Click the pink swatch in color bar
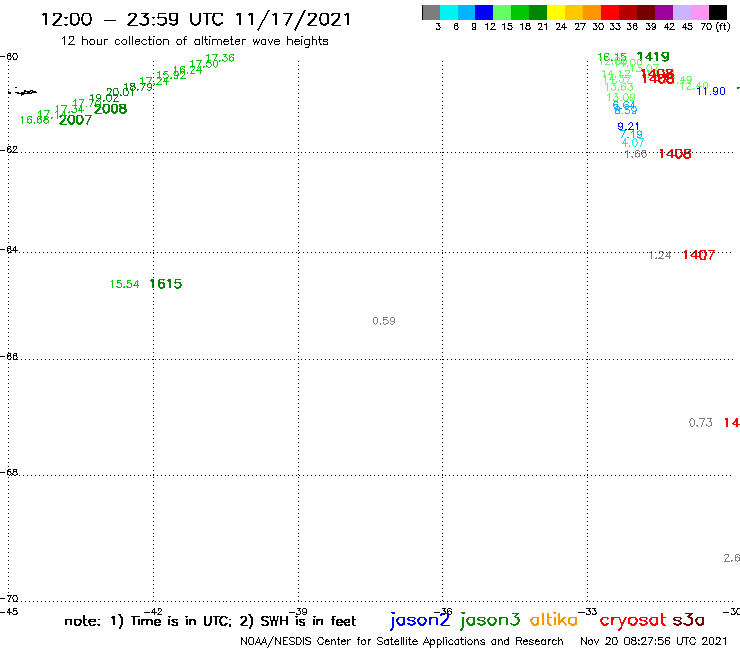Image resolution: width=740 pixels, height=650 pixels. coord(700,12)
